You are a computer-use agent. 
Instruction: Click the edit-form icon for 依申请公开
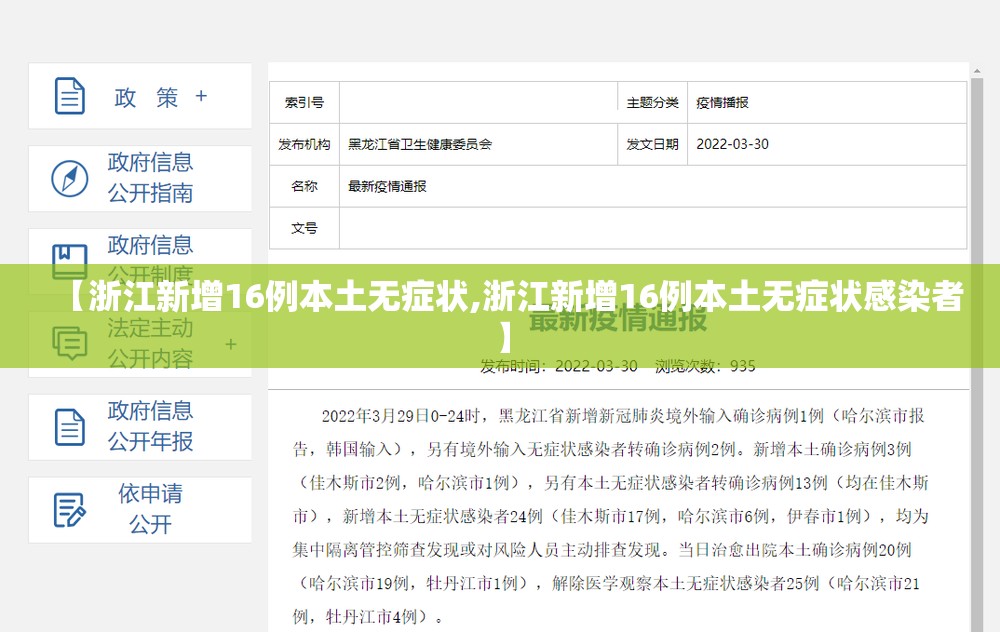point(70,510)
